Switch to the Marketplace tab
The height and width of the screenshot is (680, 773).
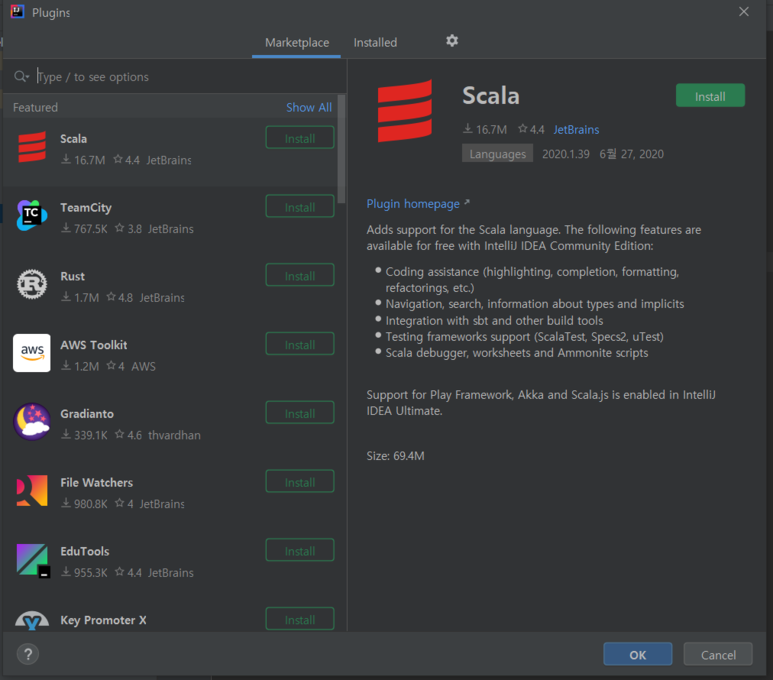point(297,43)
